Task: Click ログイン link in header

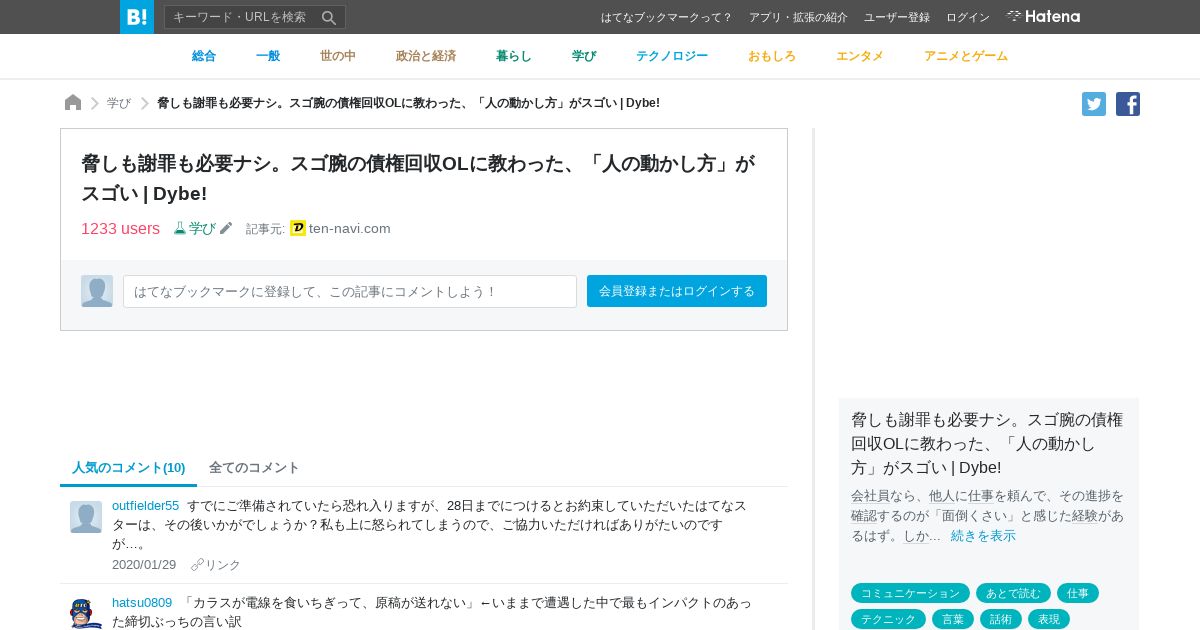Action: click(x=968, y=17)
